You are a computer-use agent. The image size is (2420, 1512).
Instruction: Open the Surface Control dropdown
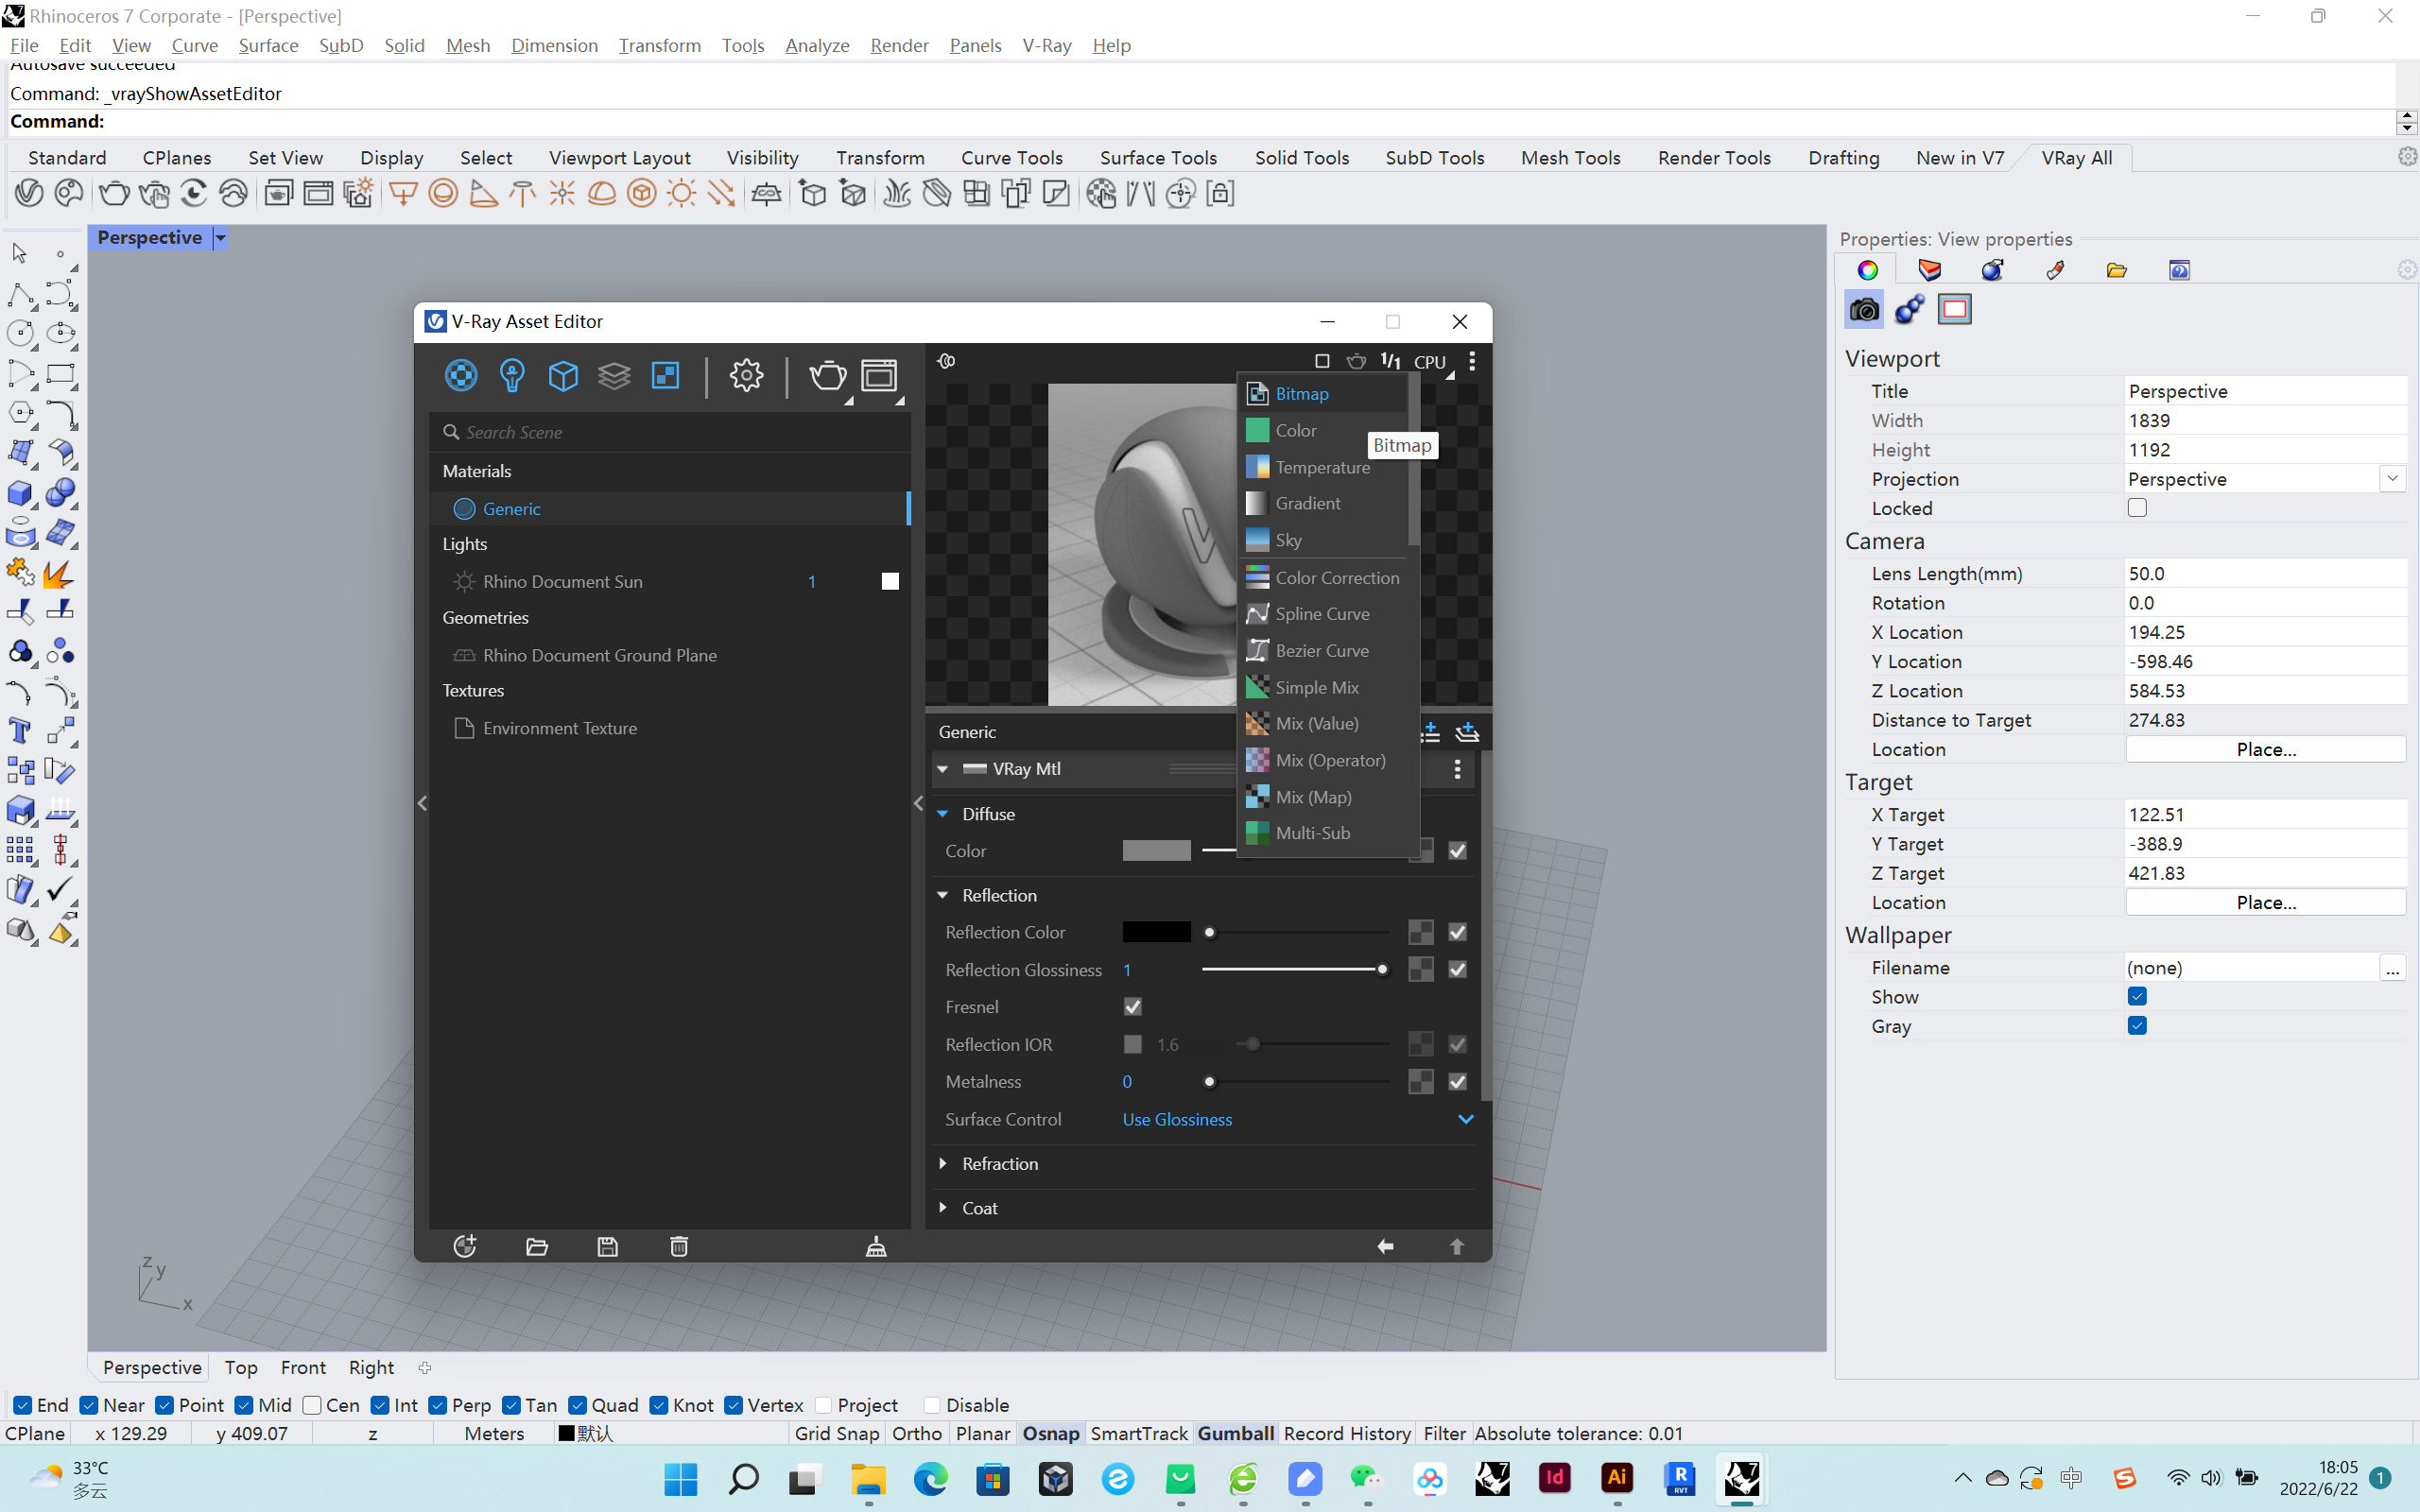coord(1298,1119)
